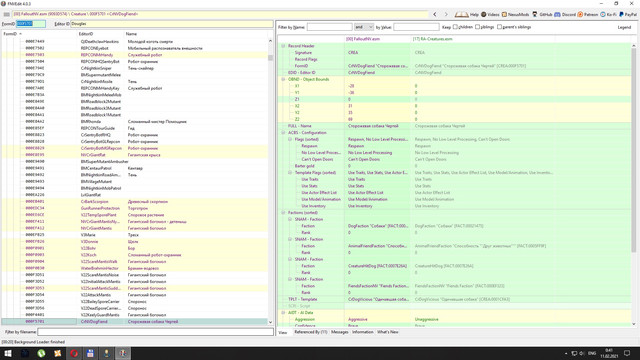Image resolution: width=640 pixels, height=360 pixels.
Task: Collapse the OBND - Object Bounds node
Action: (283, 79)
